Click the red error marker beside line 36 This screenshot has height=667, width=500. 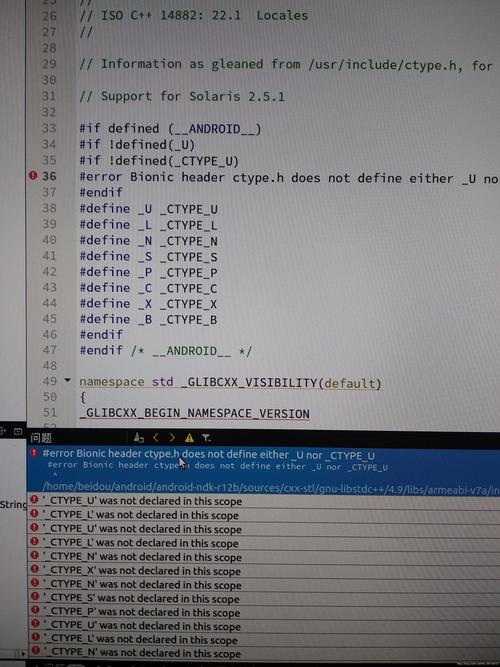[x=33, y=175]
